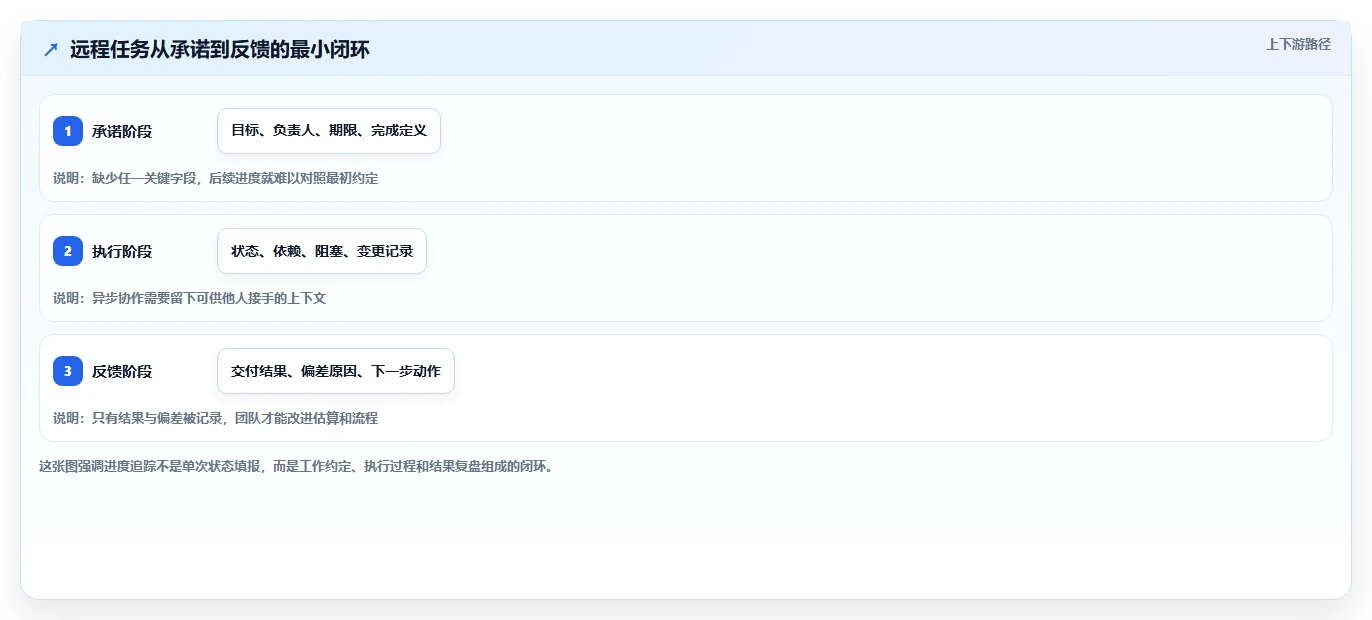
Task: Click the step 2 number badge
Action: tap(68, 251)
